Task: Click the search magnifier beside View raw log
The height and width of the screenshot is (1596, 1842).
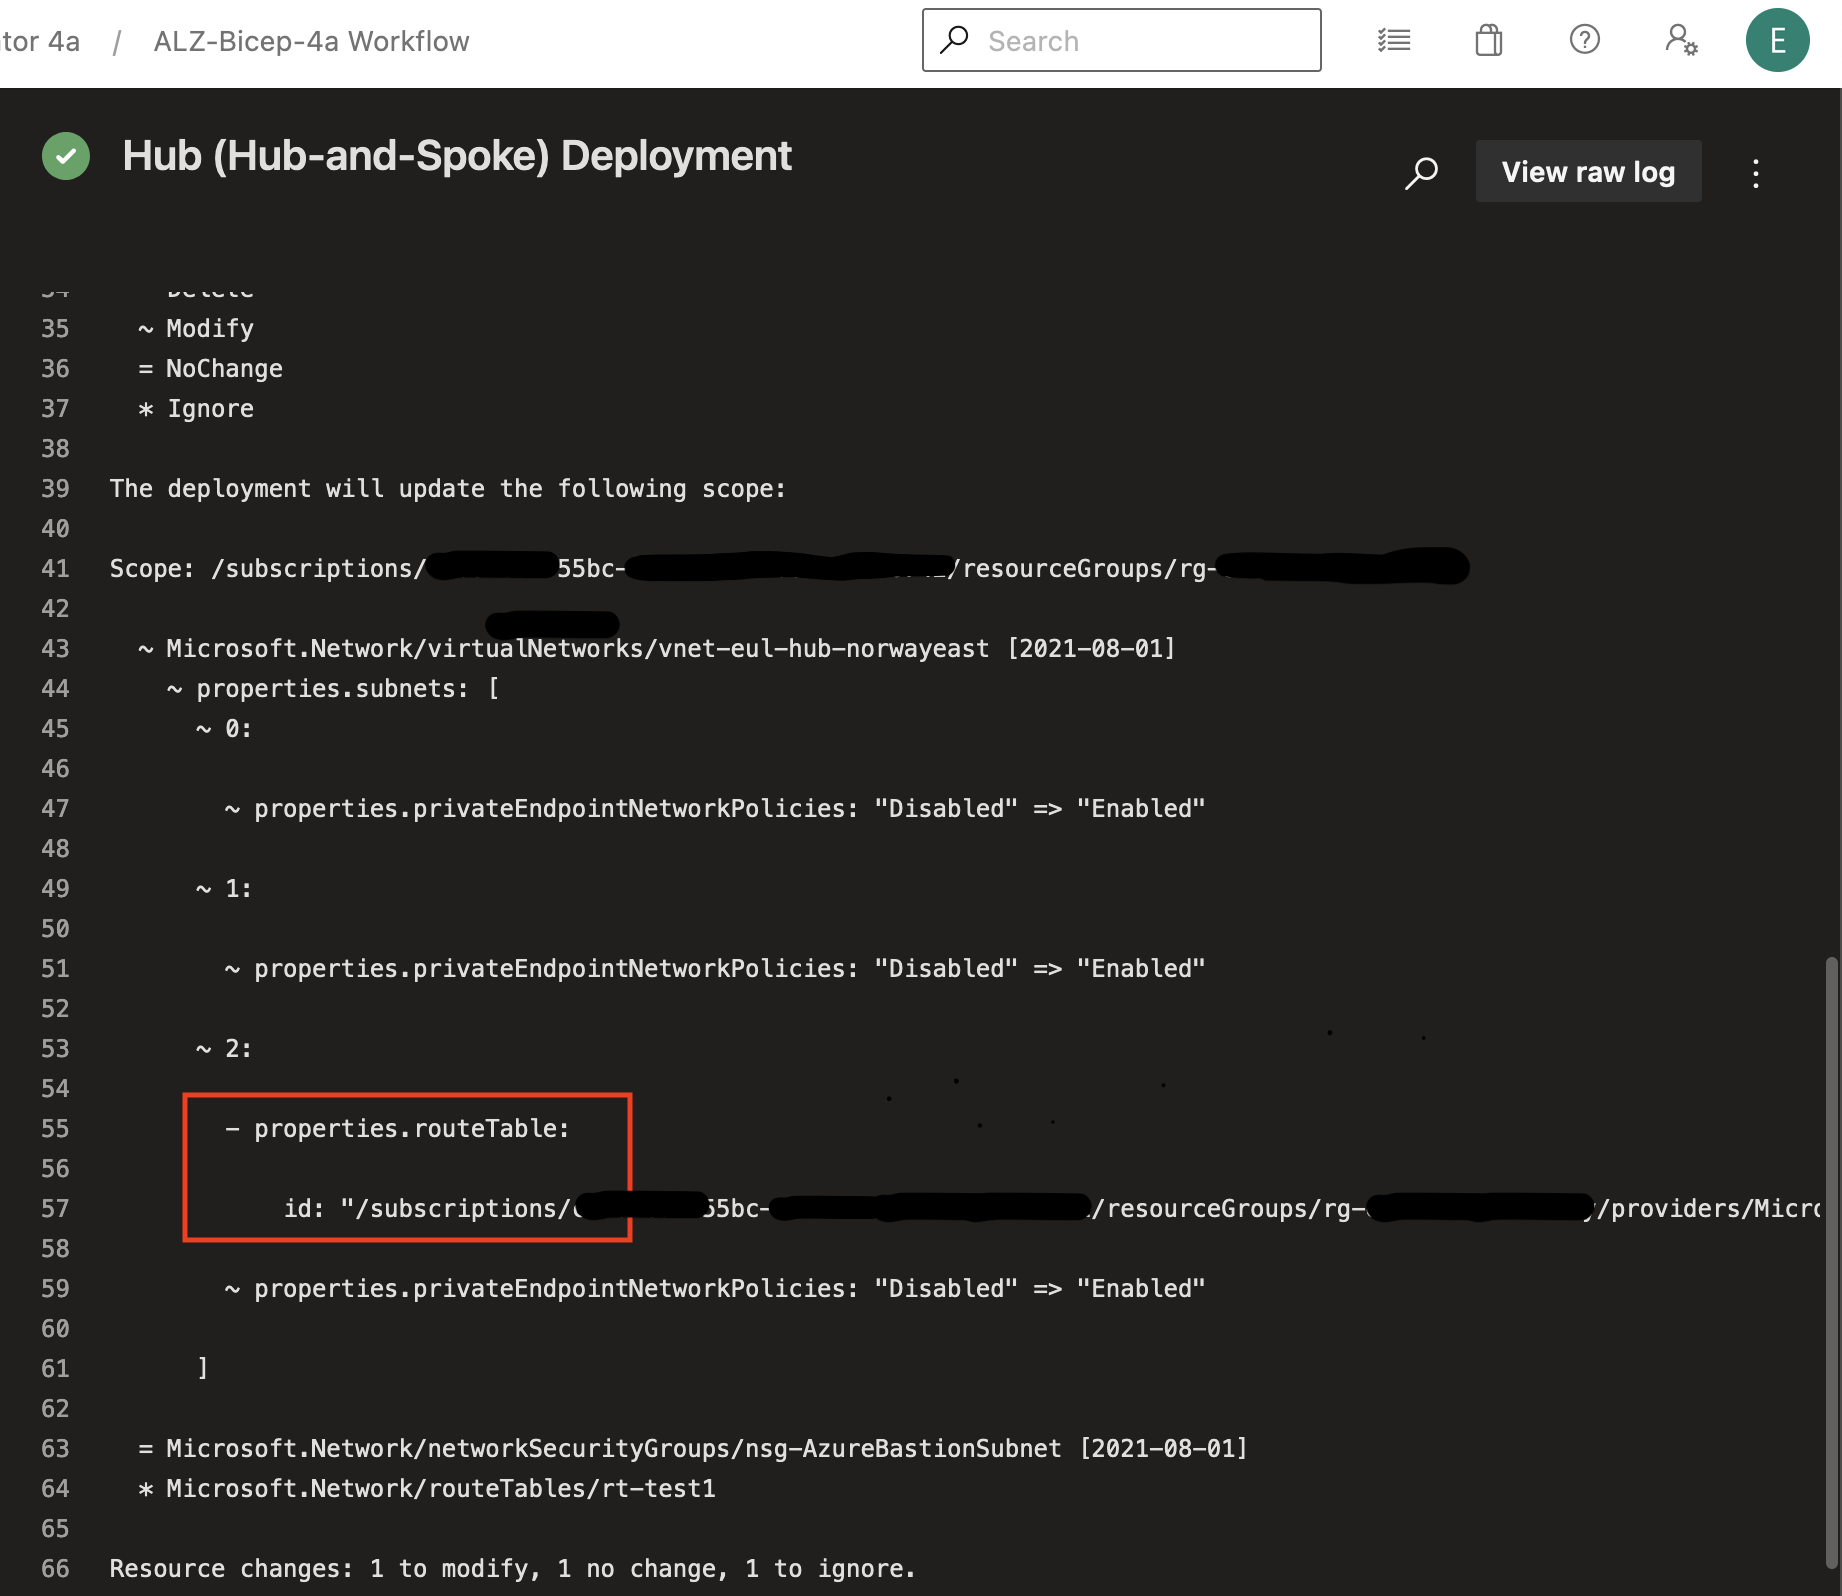Action: pyautogui.click(x=1421, y=172)
